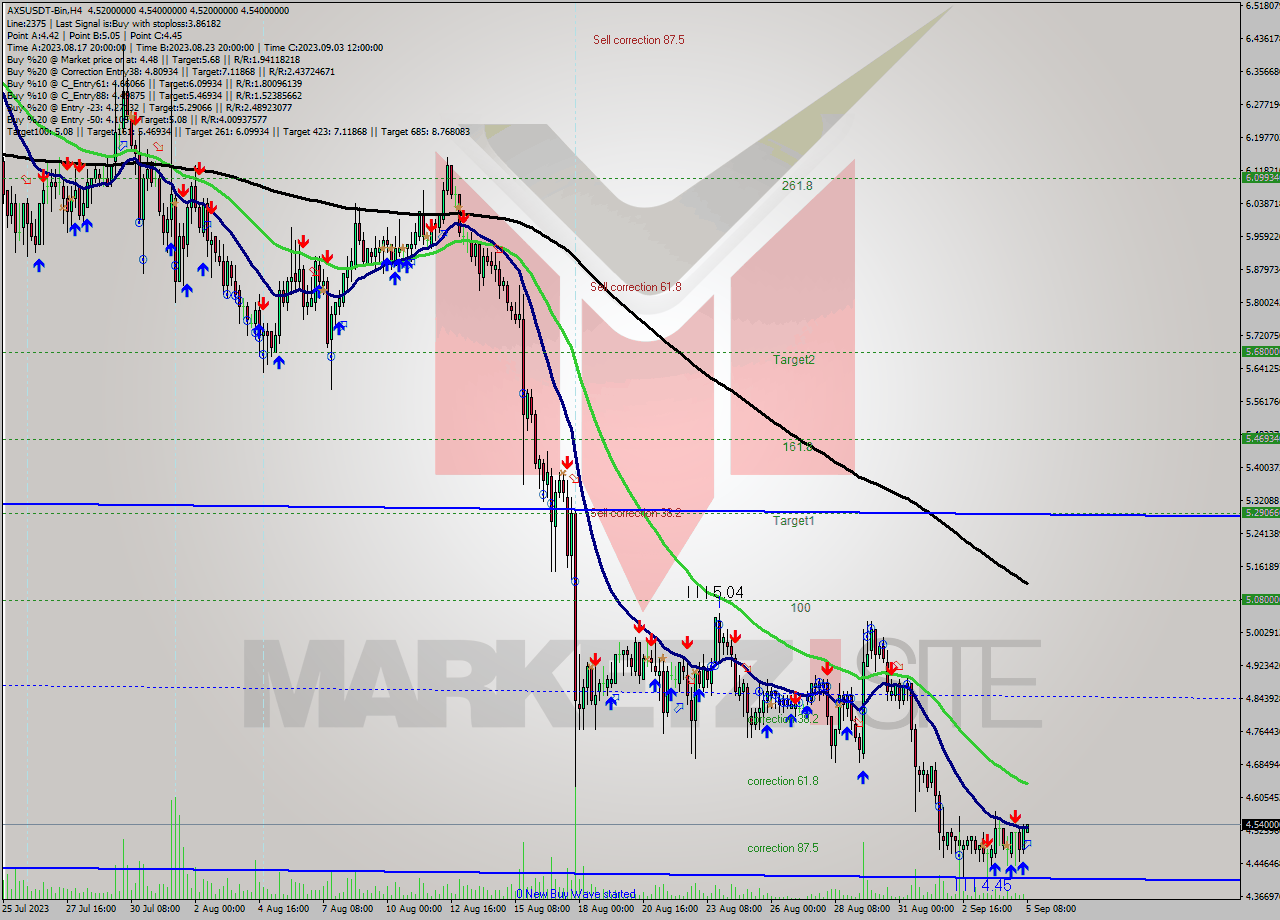Screen dimensions: 1280x920
Task: Click the 'Sell correction 87.5' label
Action: (x=639, y=40)
